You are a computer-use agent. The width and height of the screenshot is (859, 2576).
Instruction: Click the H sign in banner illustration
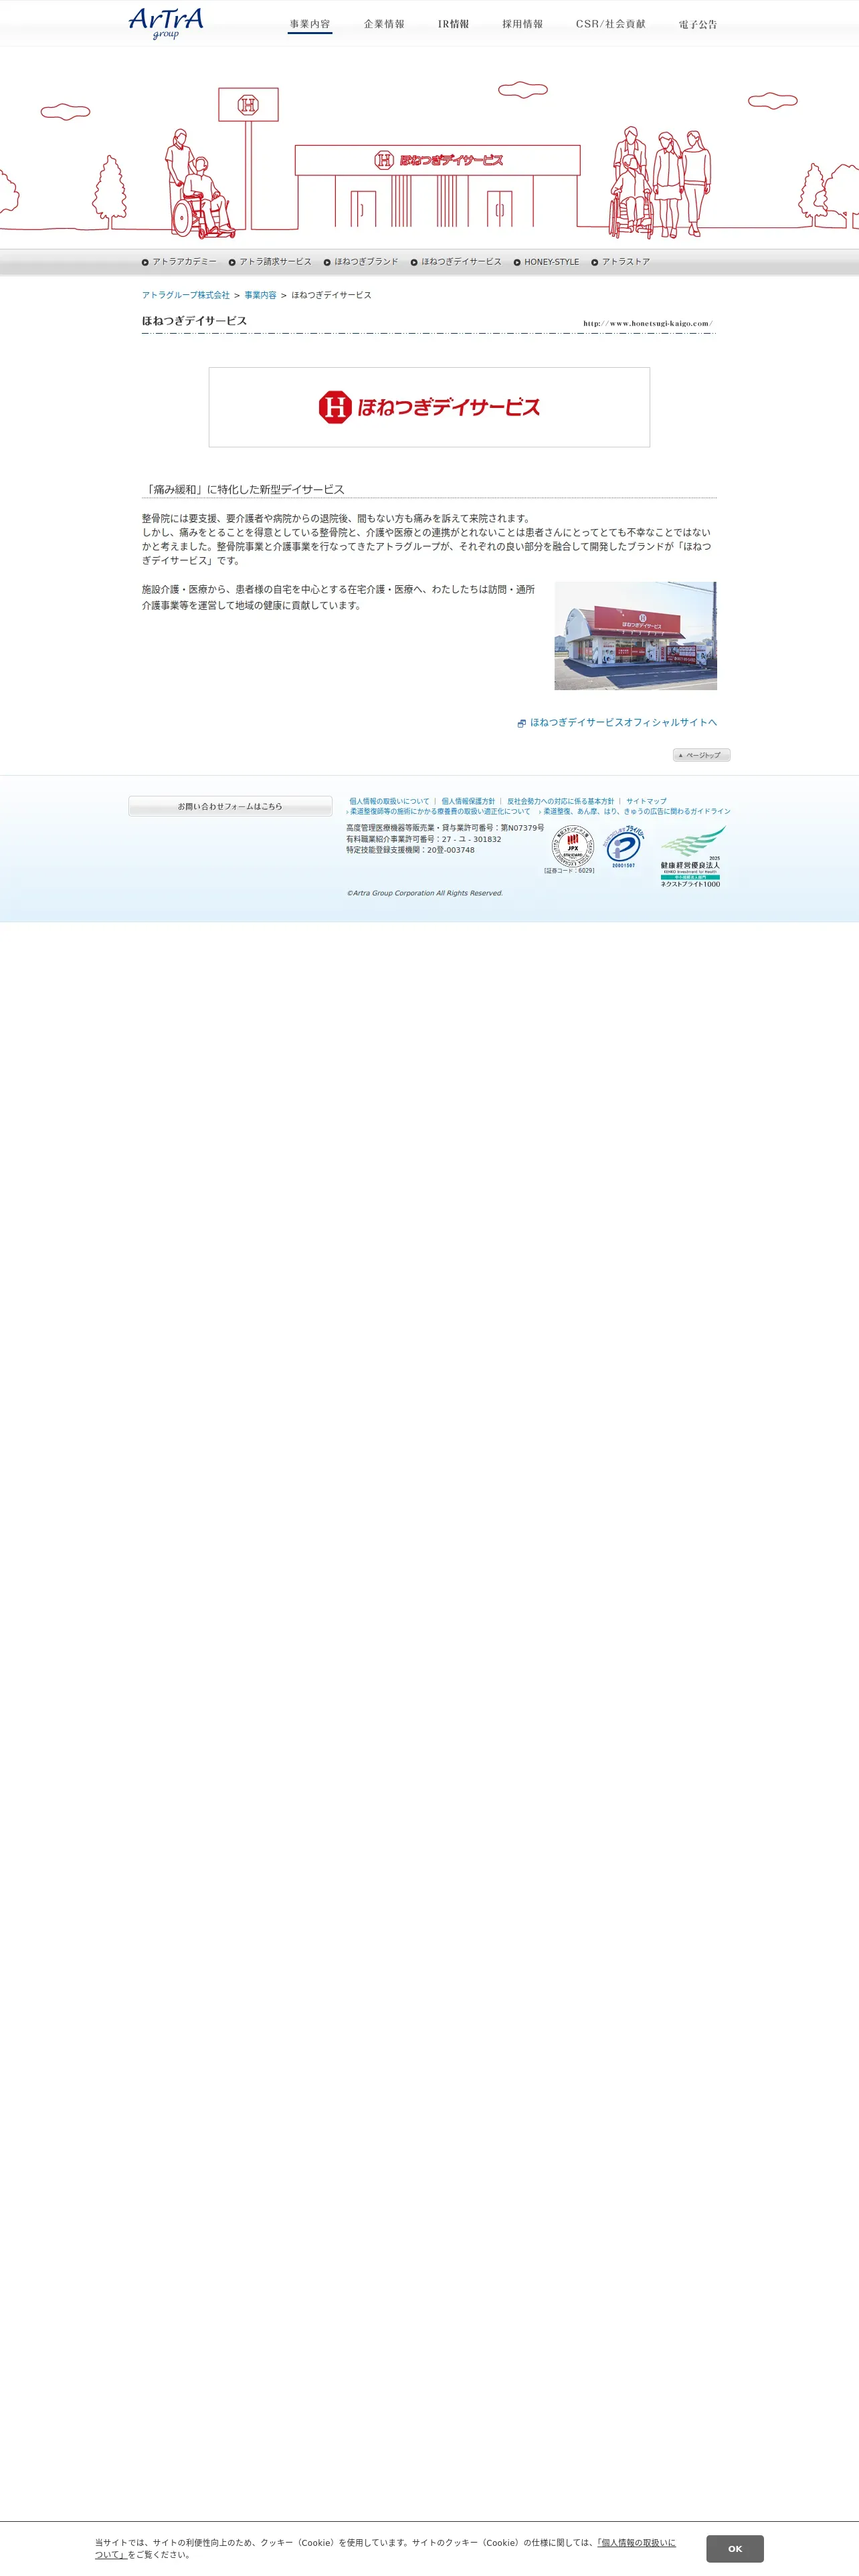click(248, 104)
